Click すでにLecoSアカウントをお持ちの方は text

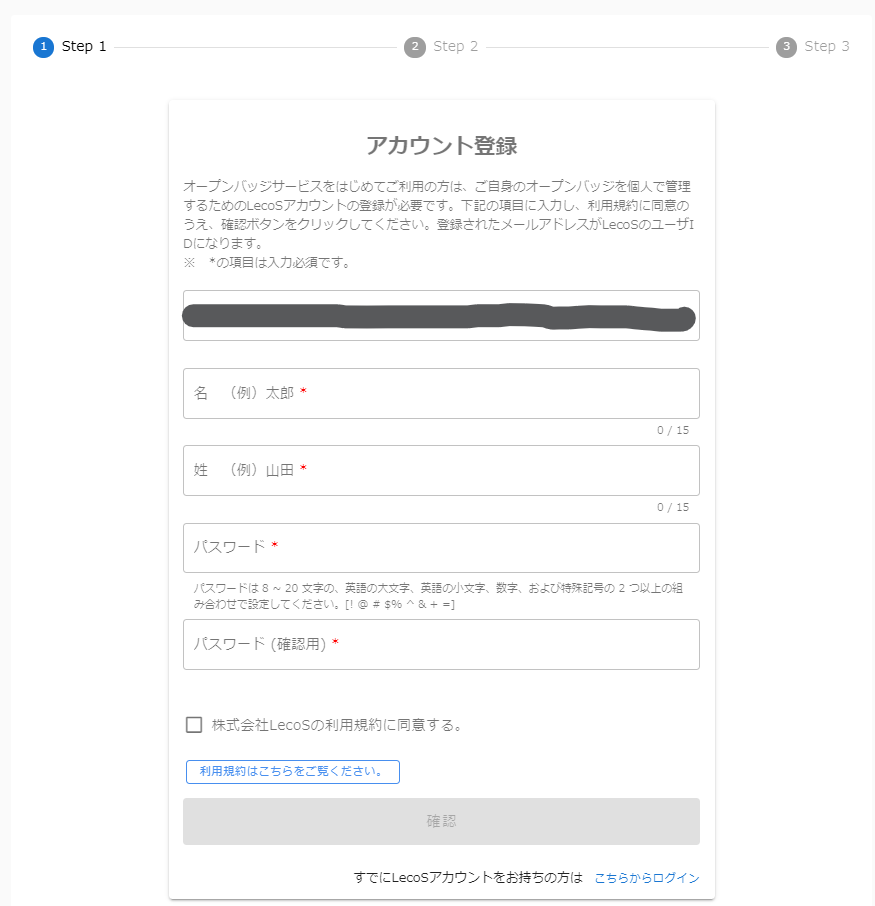point(468,878)
